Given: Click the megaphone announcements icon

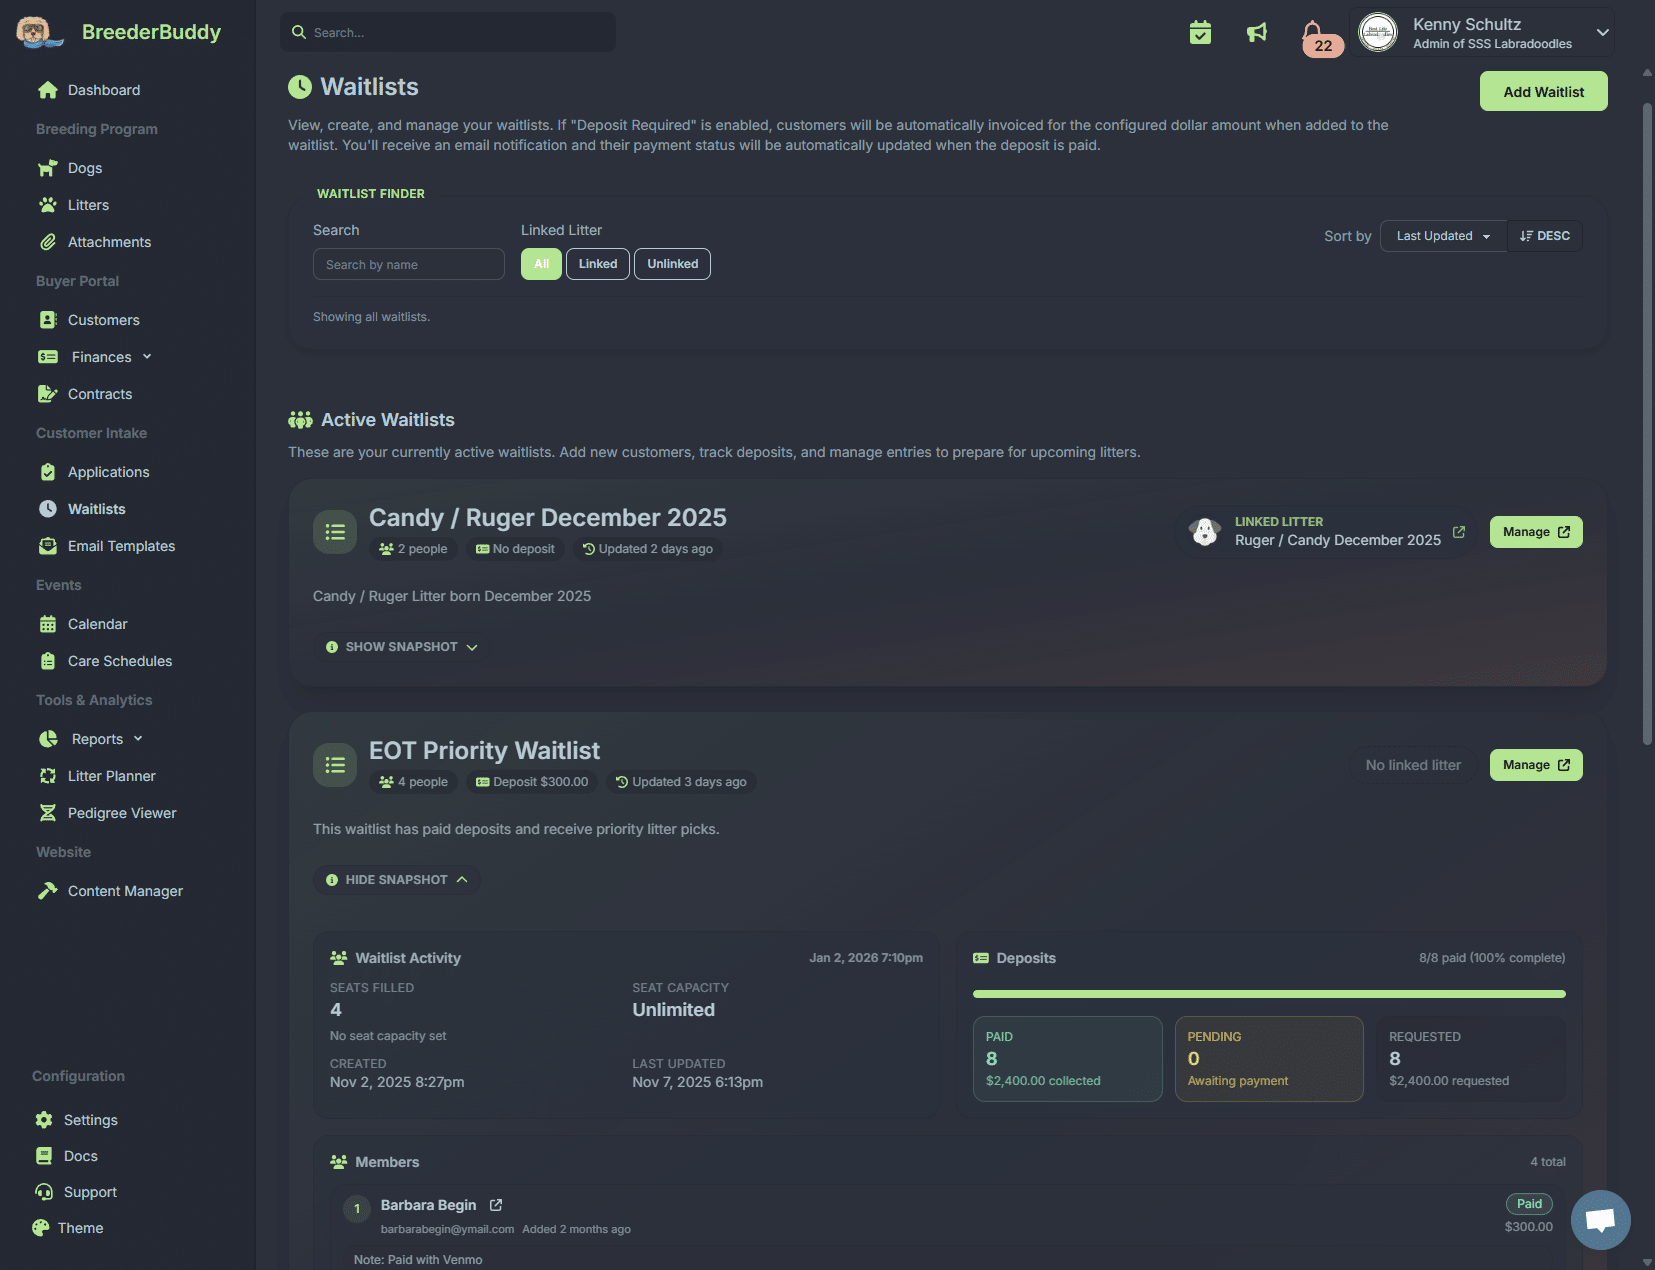Looking at the screenshot, I should [1257, 33].
